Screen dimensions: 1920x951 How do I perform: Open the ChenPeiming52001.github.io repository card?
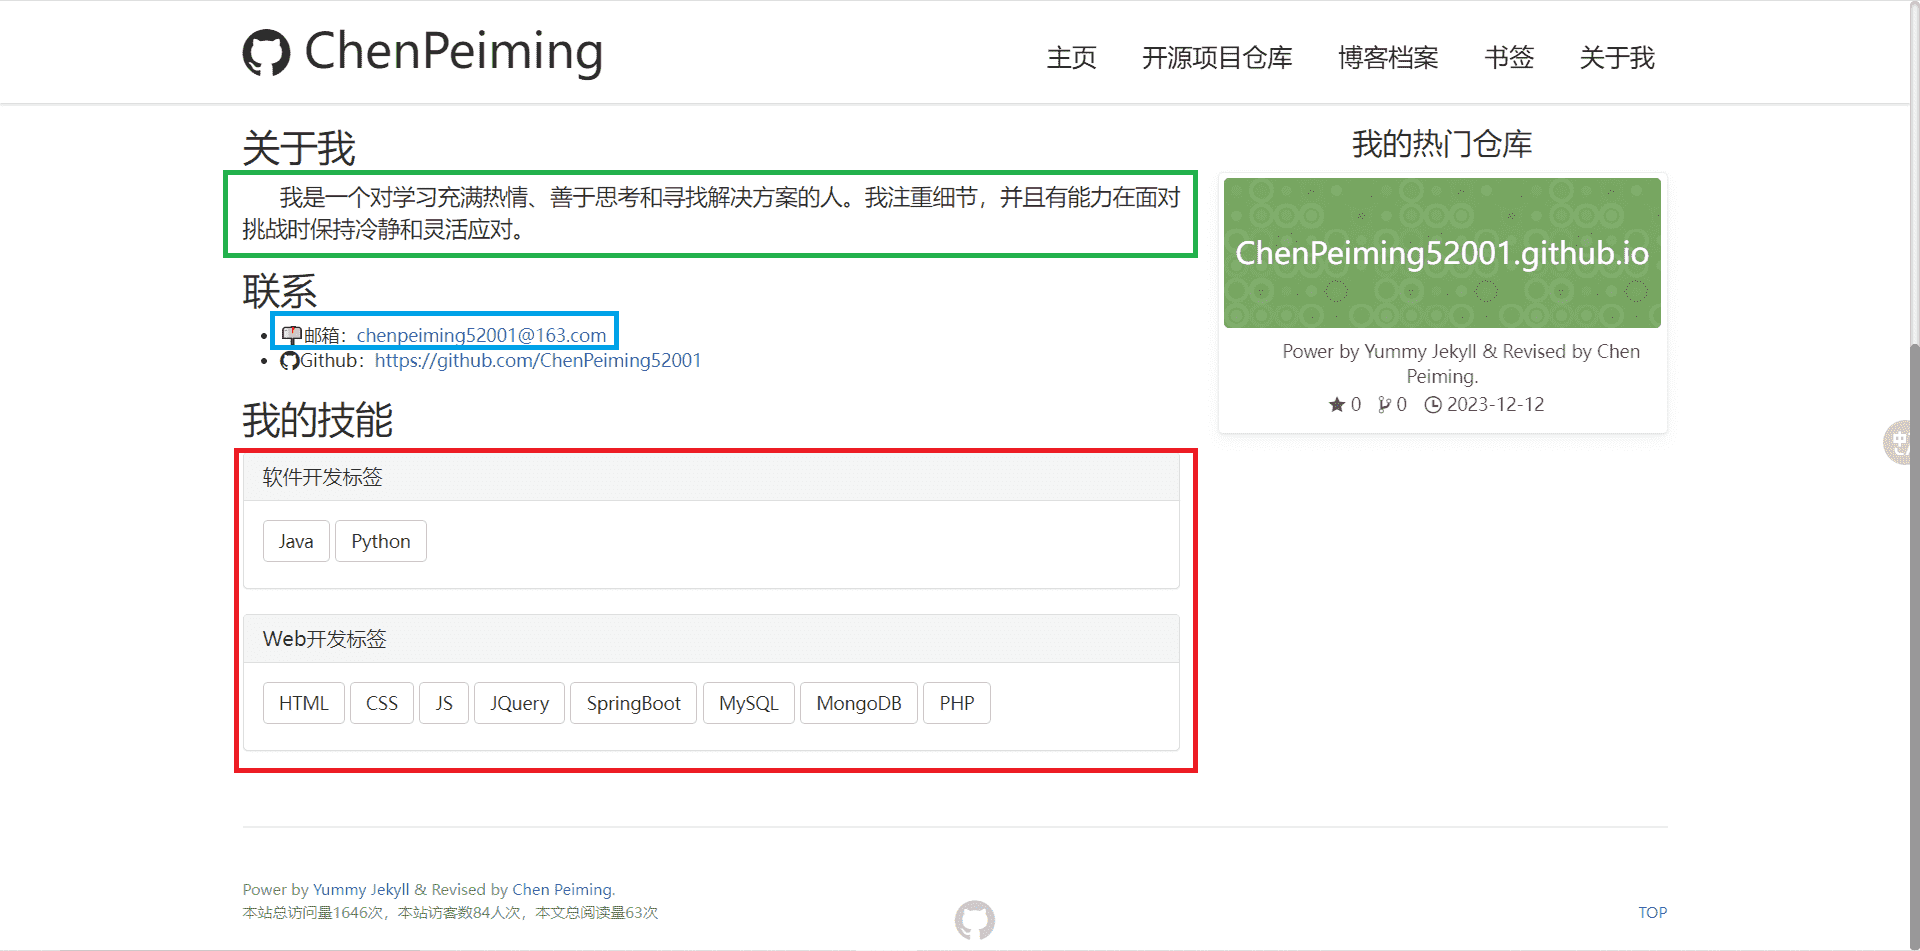click(1442, 253)
